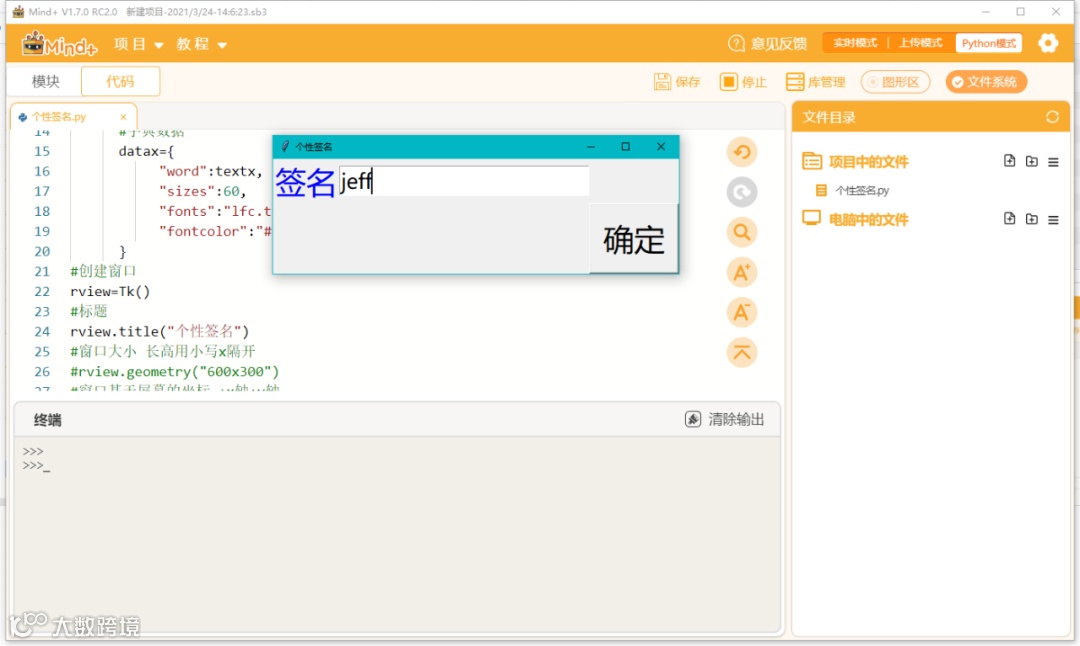The height and width of the screenshot is (646, 1080).
Task: Open the search magnifier in editor
Action: (742, 232)
